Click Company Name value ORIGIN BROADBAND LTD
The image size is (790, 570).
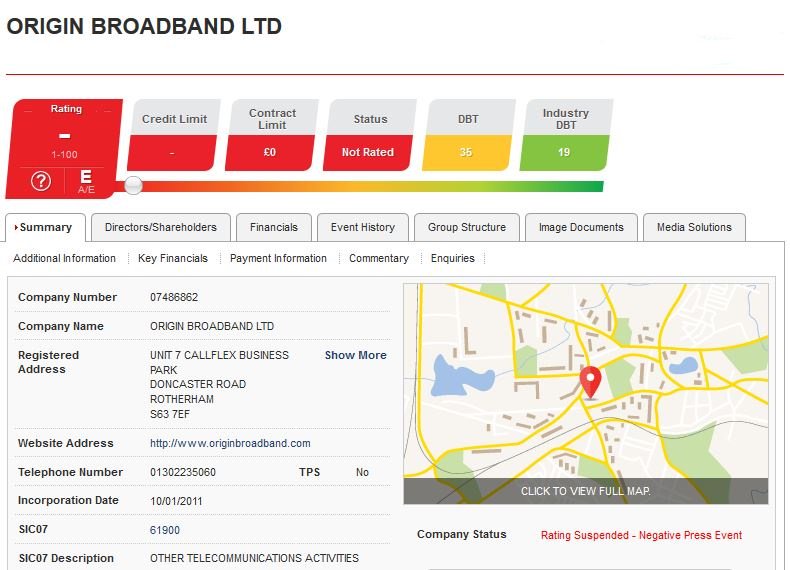(212, 326)
